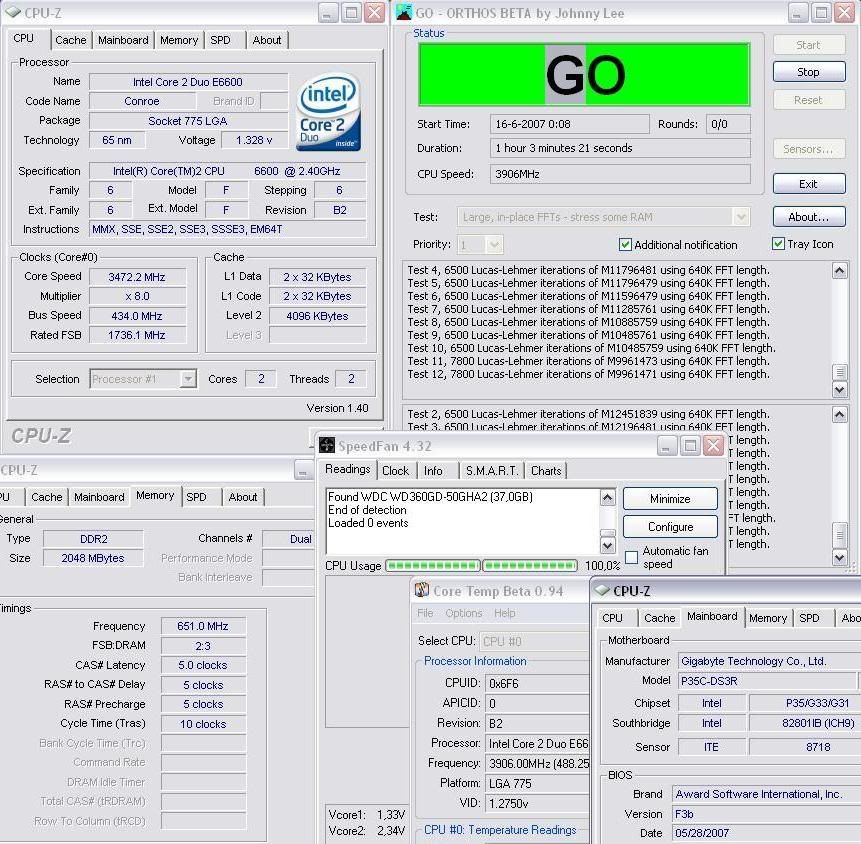The image size is (861, 844).
Task: Open the S.M.A.R.T. tab in SpeedFan
Action: pyautogui.click(x=491, y=471)
